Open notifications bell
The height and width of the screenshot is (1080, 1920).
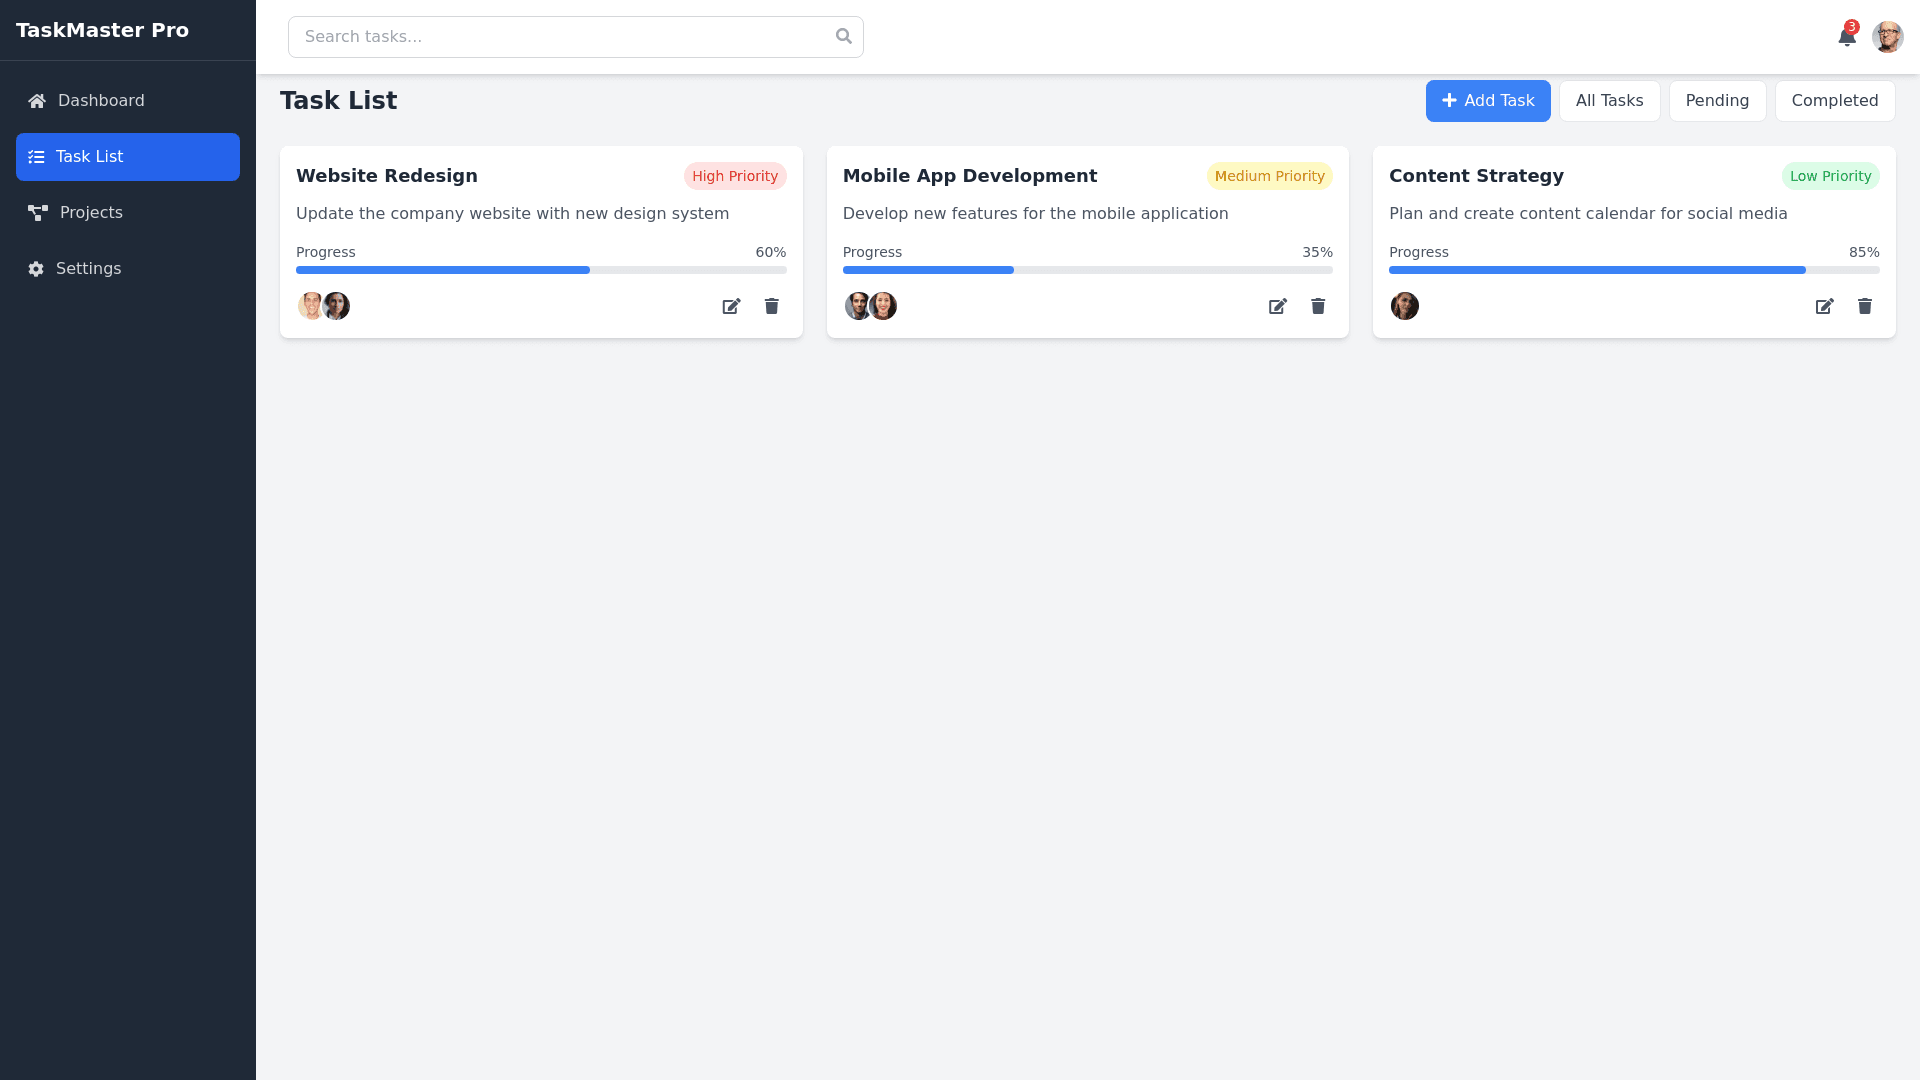pyautogui.click(x=1846, y=37)
